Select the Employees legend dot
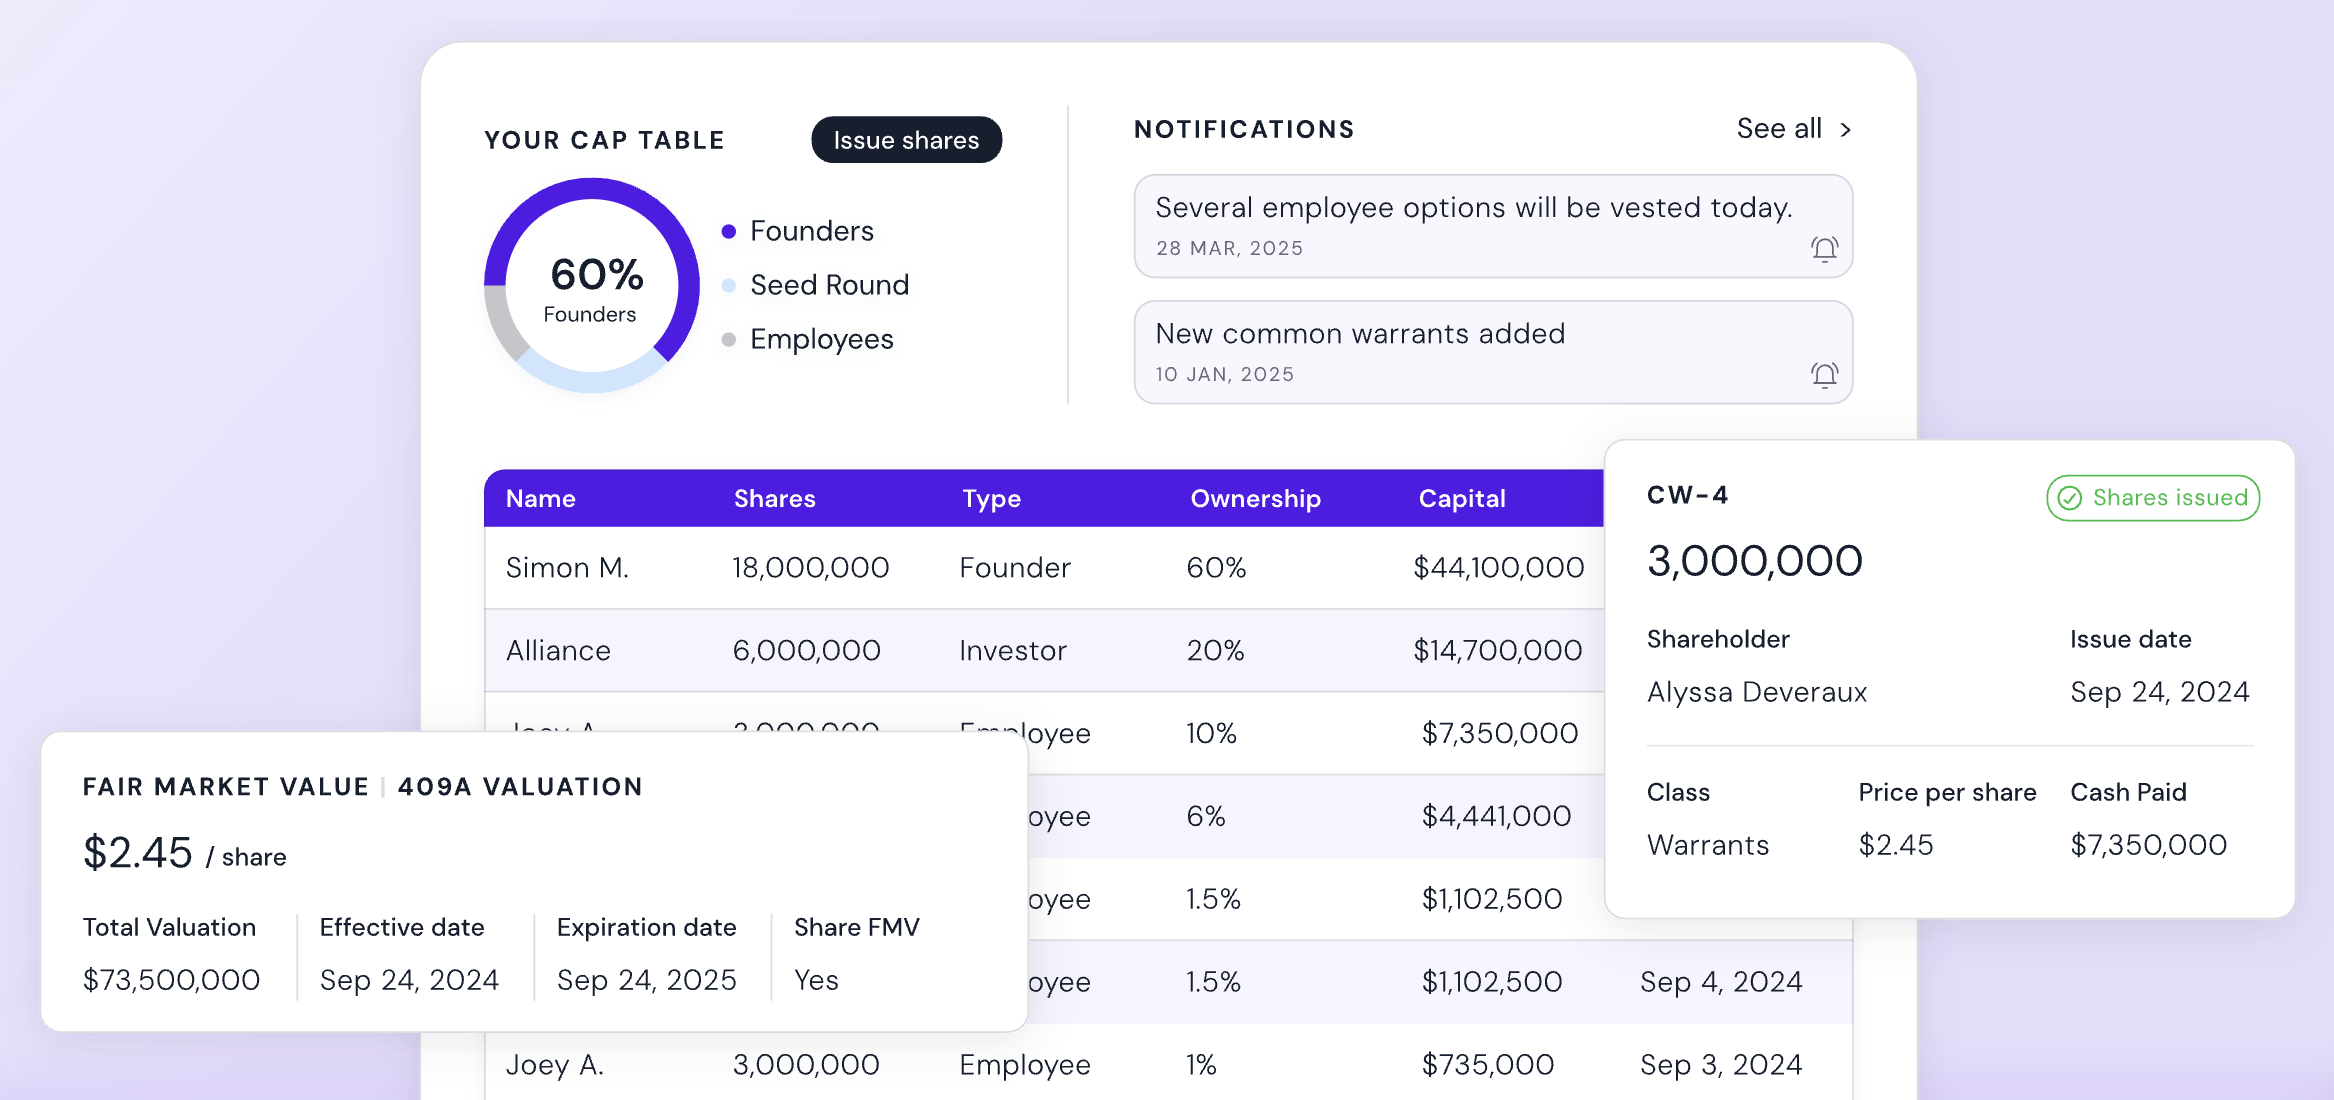The image size is (2334, 1100). (x=729, y=339)
